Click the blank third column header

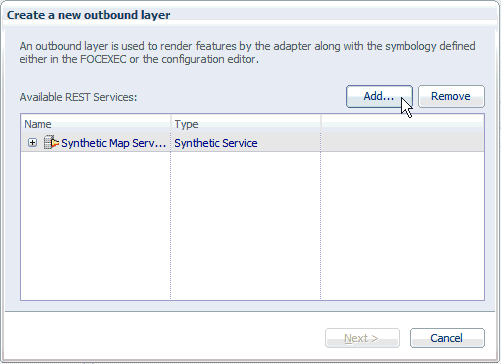click(x=402, y=124)
